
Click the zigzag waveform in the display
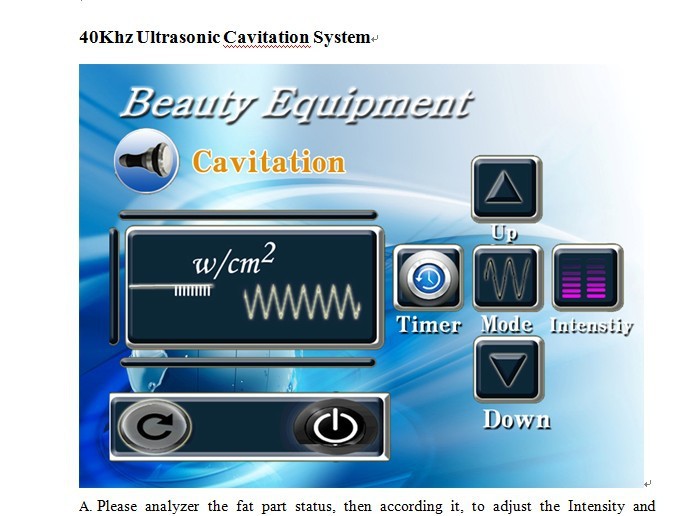[302, 302]
